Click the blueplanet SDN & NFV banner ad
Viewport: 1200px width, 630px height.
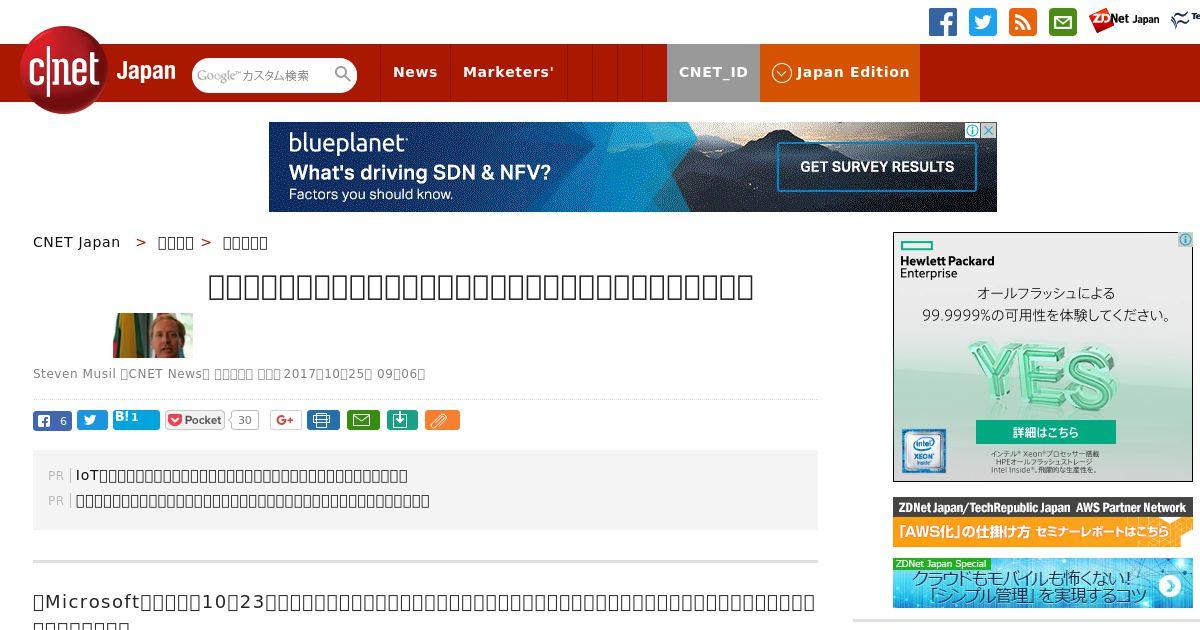click(x=632, y=167)
